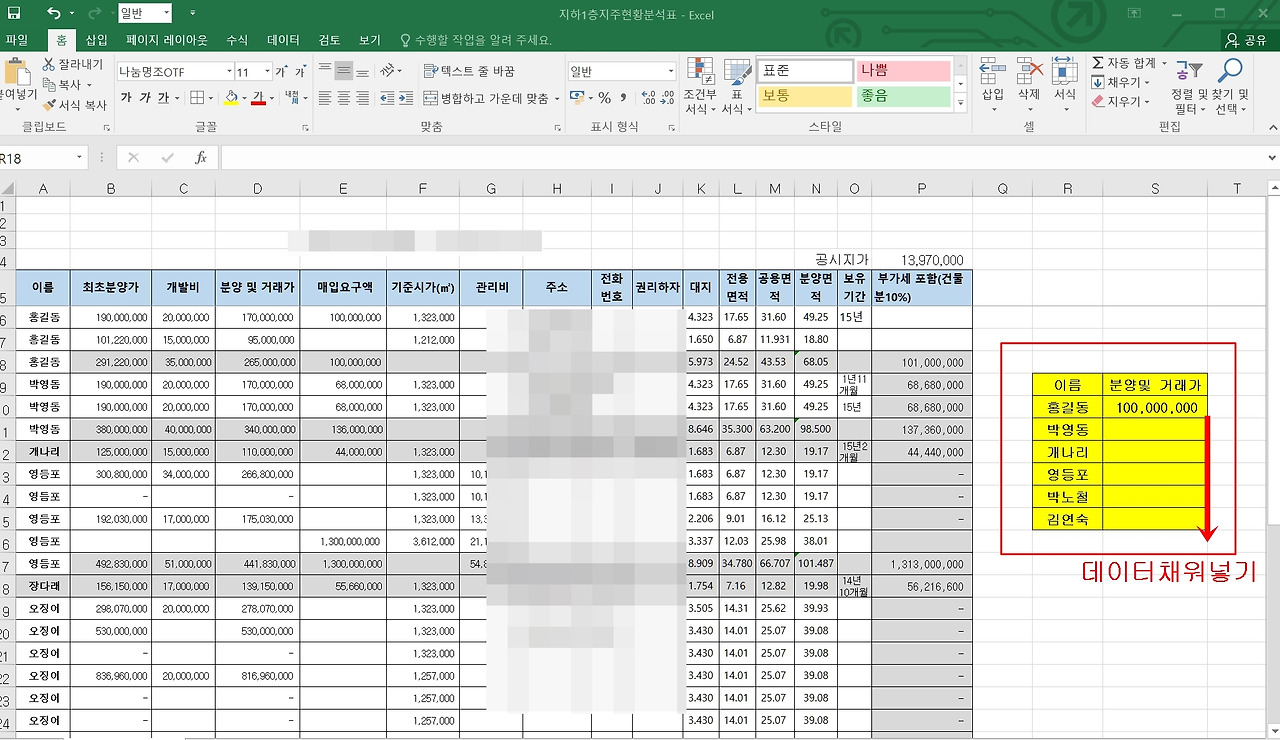Toggle bold (굵은 가) formatting

[126, 98]
